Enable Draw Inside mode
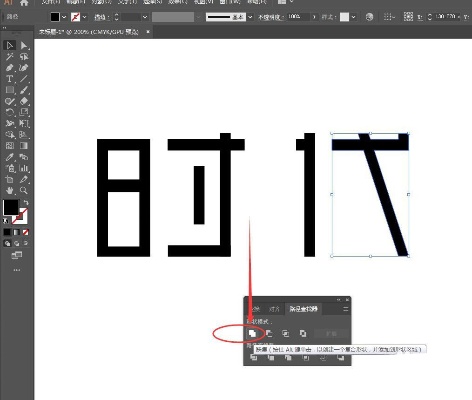Image resolution: width=472 pixels, height=400 pixels. tap(26, 243)
